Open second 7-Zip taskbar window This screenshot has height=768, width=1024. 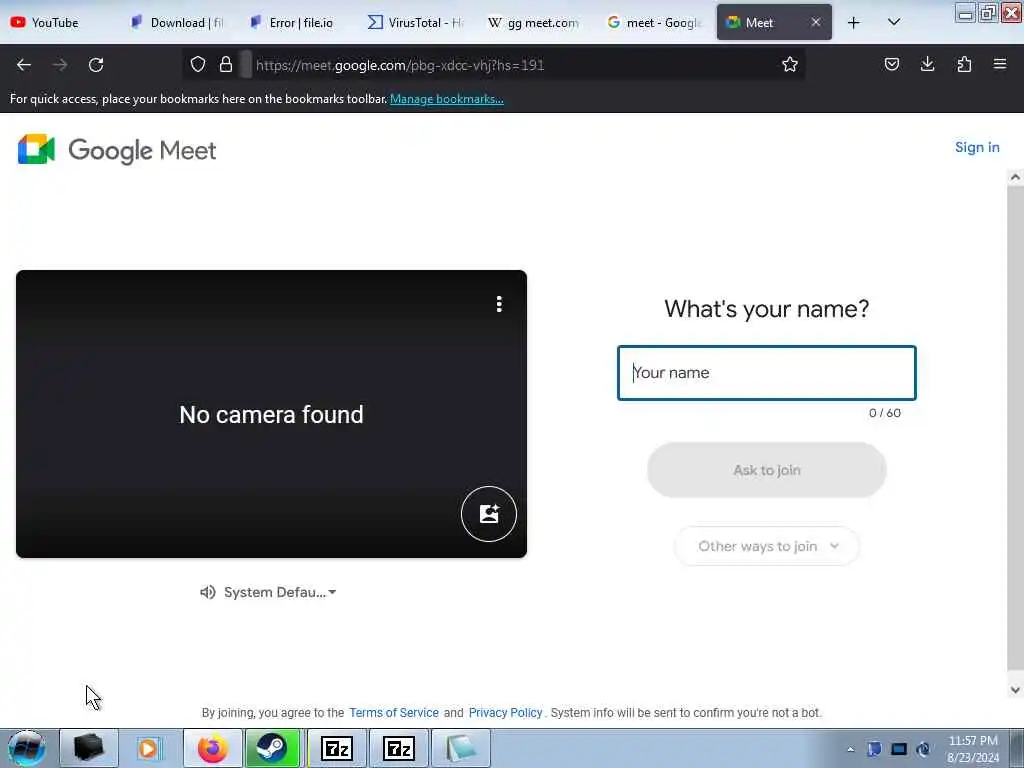point(398,748)
